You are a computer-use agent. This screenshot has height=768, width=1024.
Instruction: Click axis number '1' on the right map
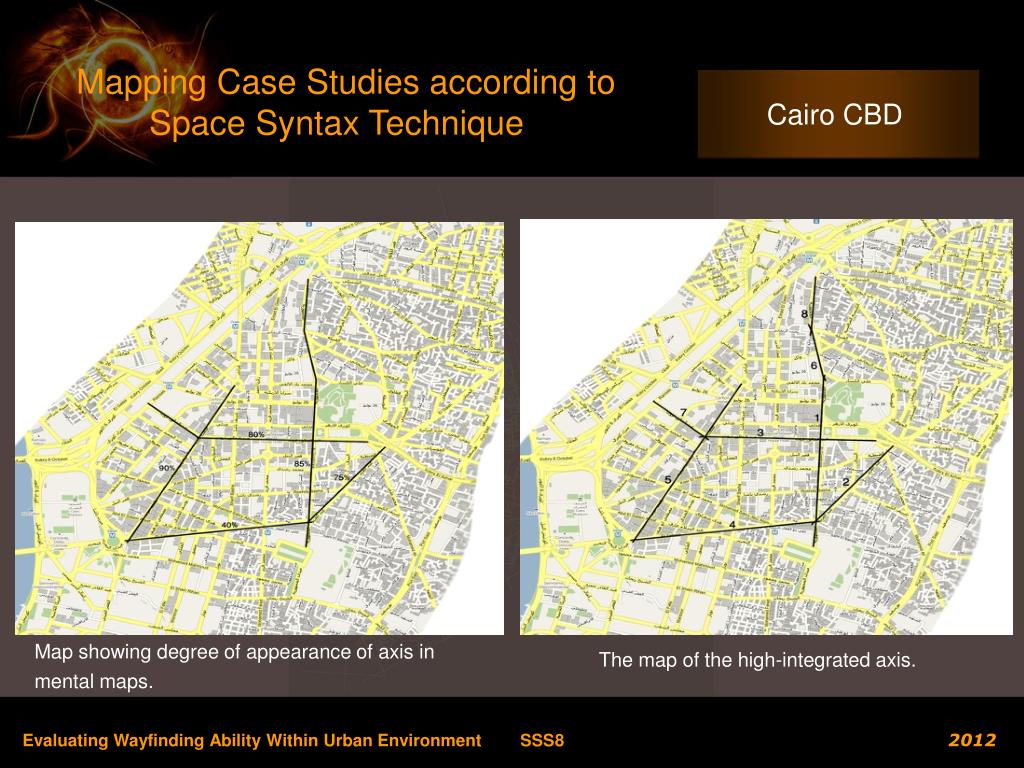(x=816, y=418)
